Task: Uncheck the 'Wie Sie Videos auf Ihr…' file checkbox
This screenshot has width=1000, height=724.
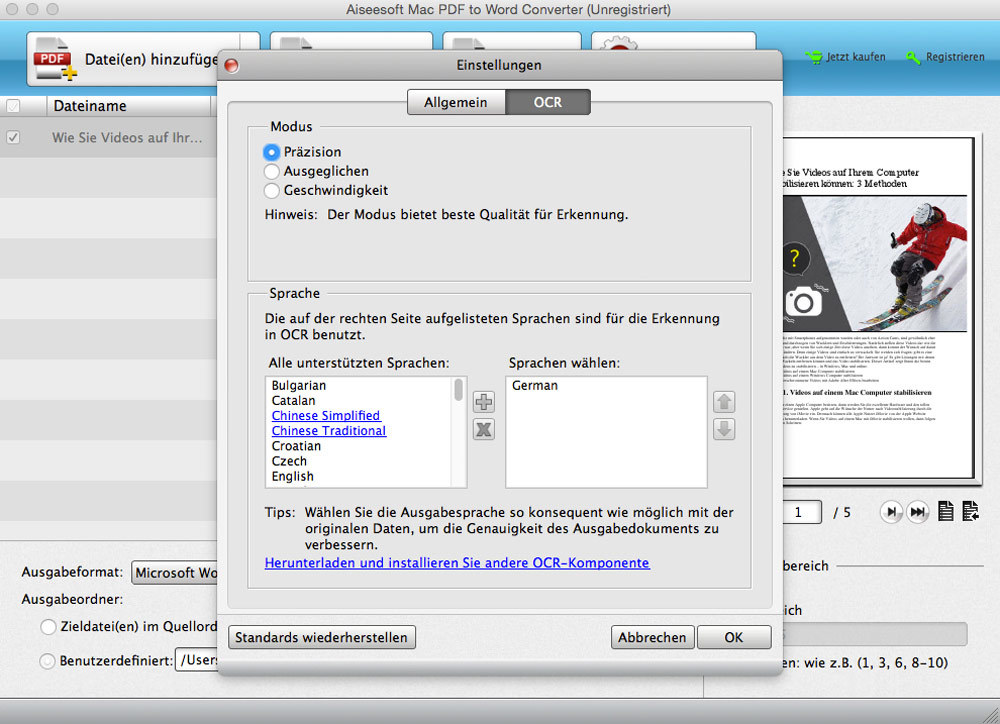Action: 13,137
